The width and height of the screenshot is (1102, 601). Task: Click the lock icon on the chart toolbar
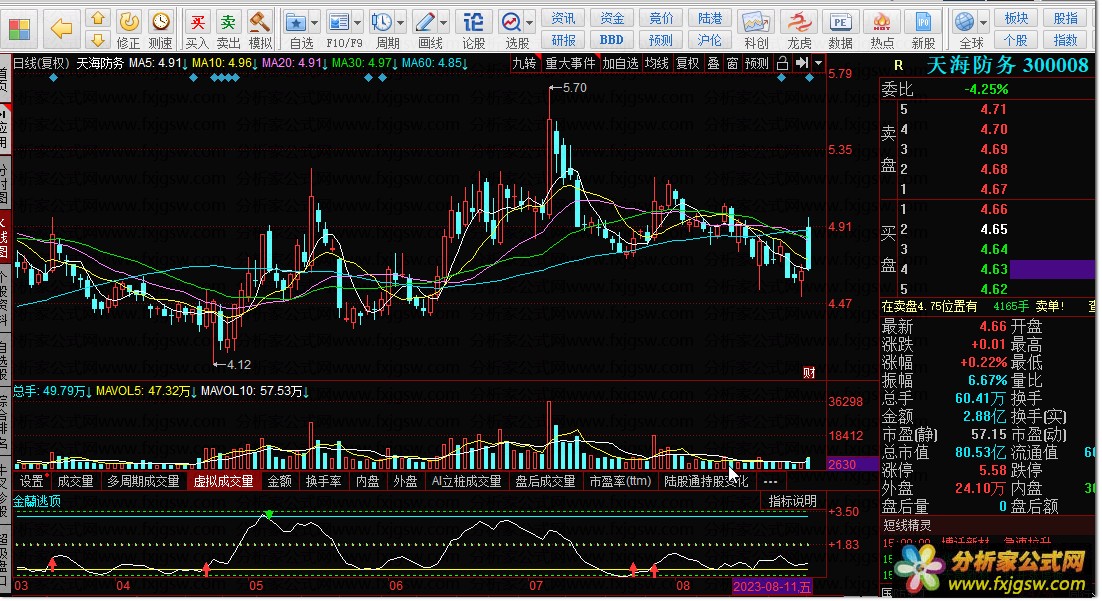(x=782, y=63)
